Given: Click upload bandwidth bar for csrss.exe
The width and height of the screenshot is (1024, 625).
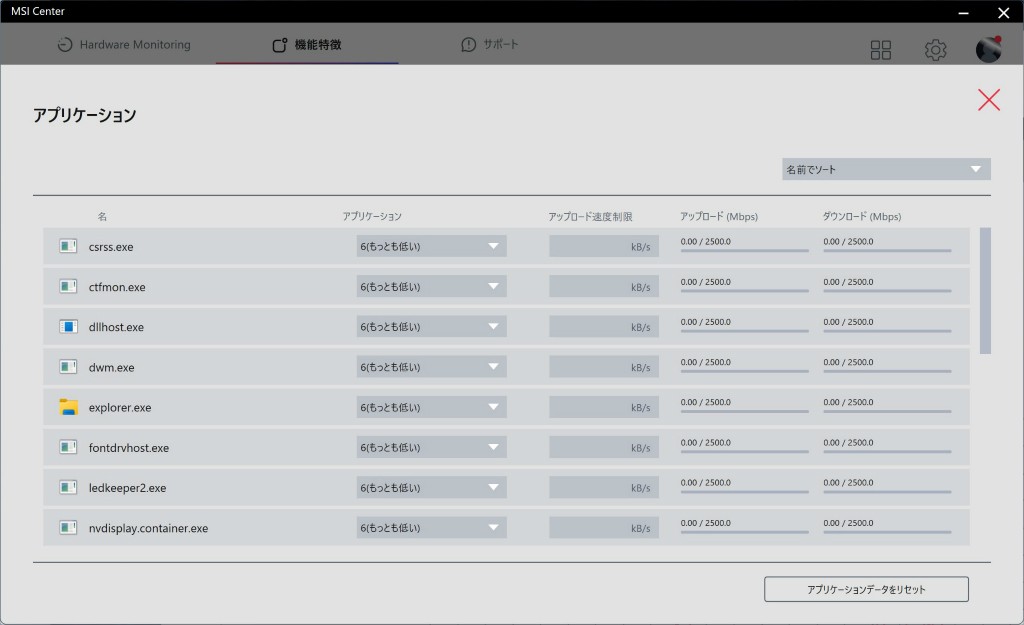Looking at the screenshot, I should click(x=744, y=250).
